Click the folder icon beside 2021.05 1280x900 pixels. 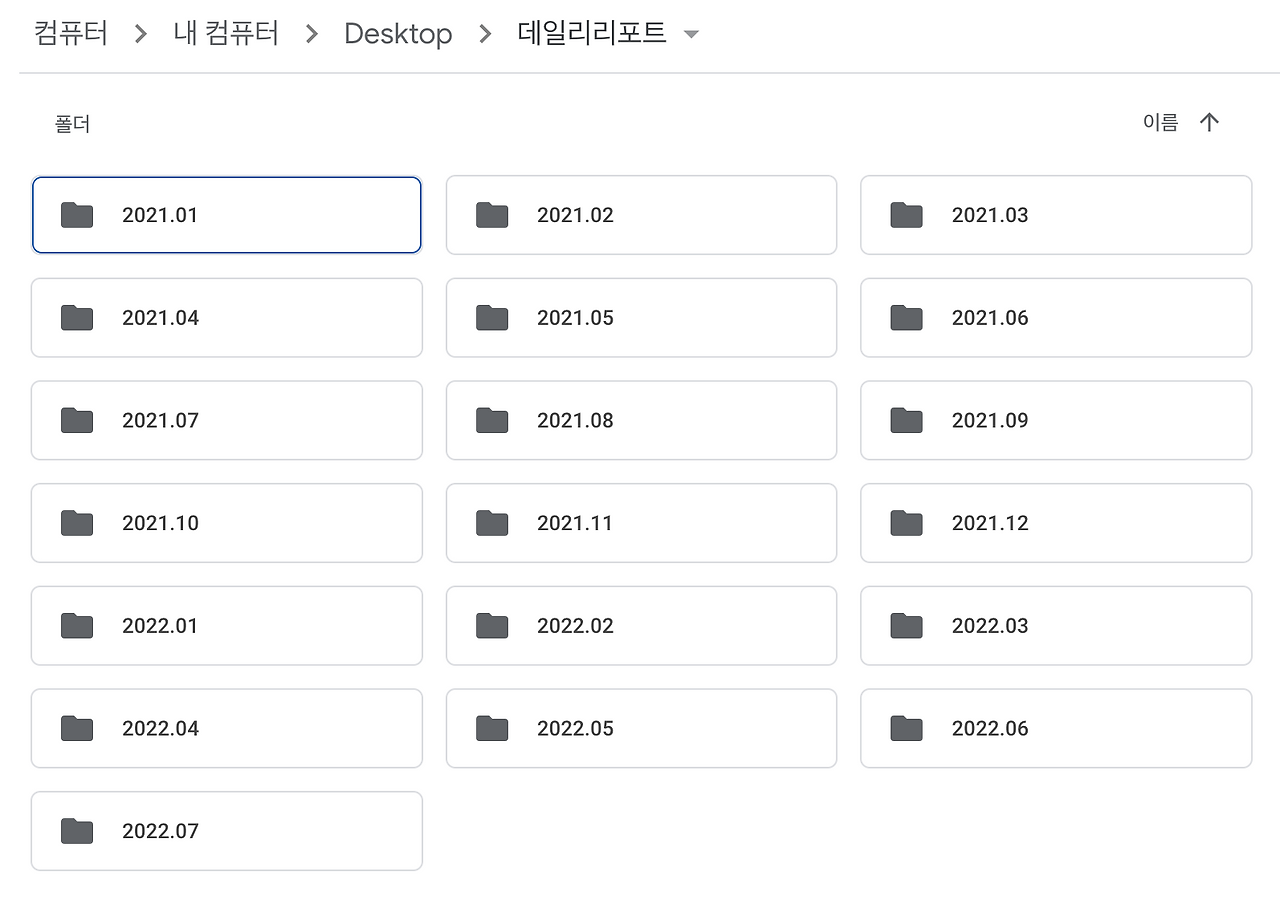(x=491, y=317)
